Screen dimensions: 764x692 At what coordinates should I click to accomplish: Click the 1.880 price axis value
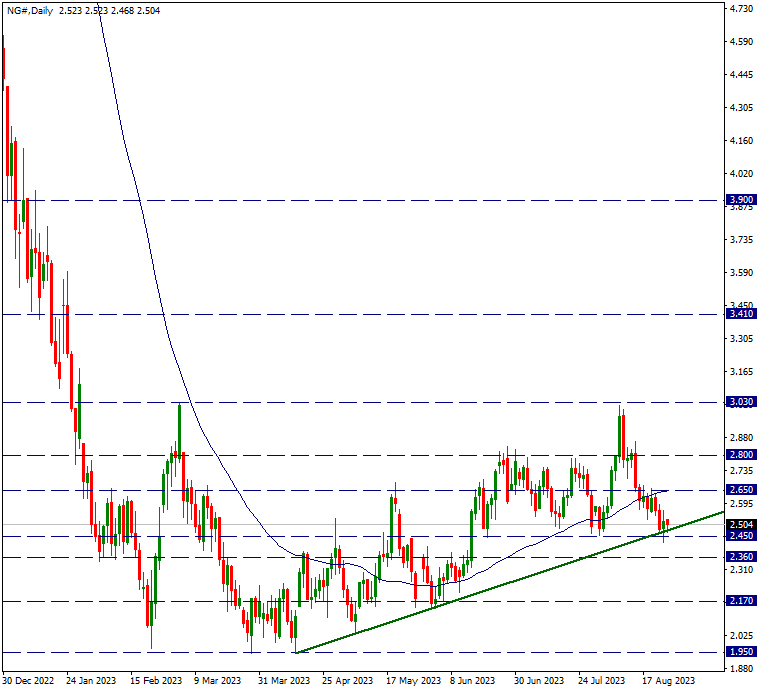tap(741, 669)
